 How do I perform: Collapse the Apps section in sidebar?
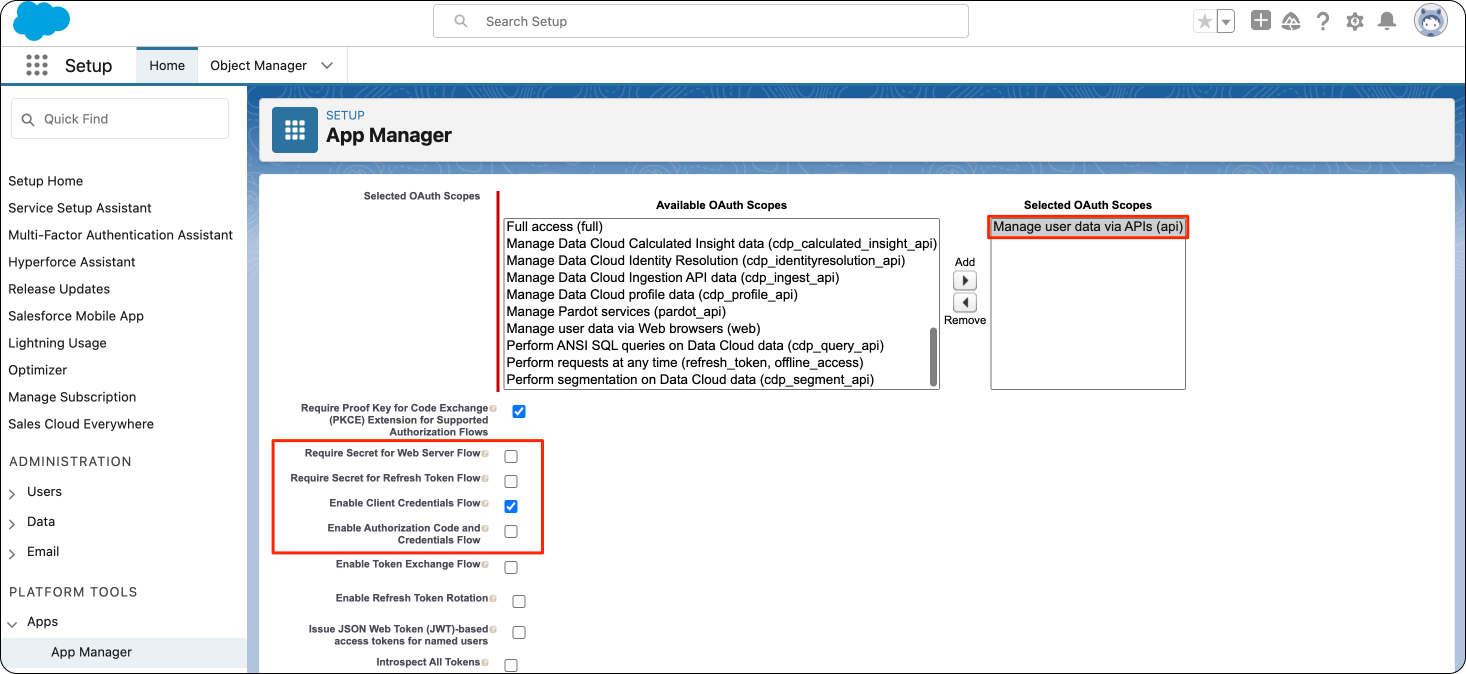coord(12,624)
